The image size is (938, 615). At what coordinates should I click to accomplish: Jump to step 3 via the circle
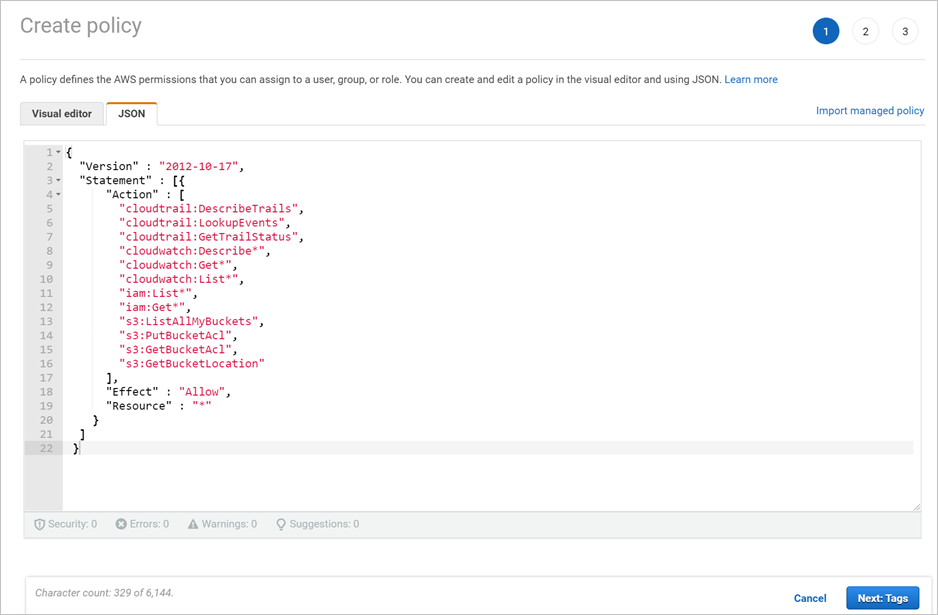click(905, 31)
